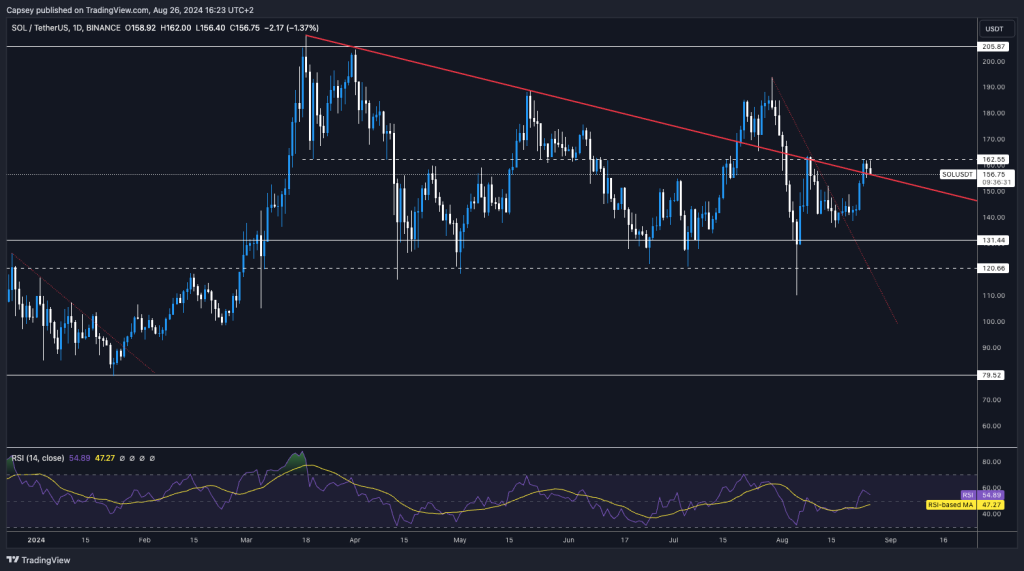
Task: Click the Sep label on time axis
Action: (892, 537)
